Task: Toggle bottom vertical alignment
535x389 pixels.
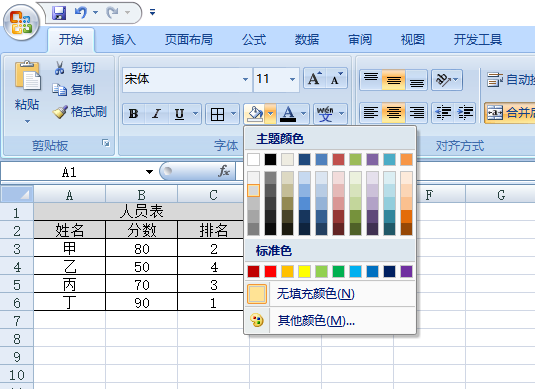Action: (417, 80)
